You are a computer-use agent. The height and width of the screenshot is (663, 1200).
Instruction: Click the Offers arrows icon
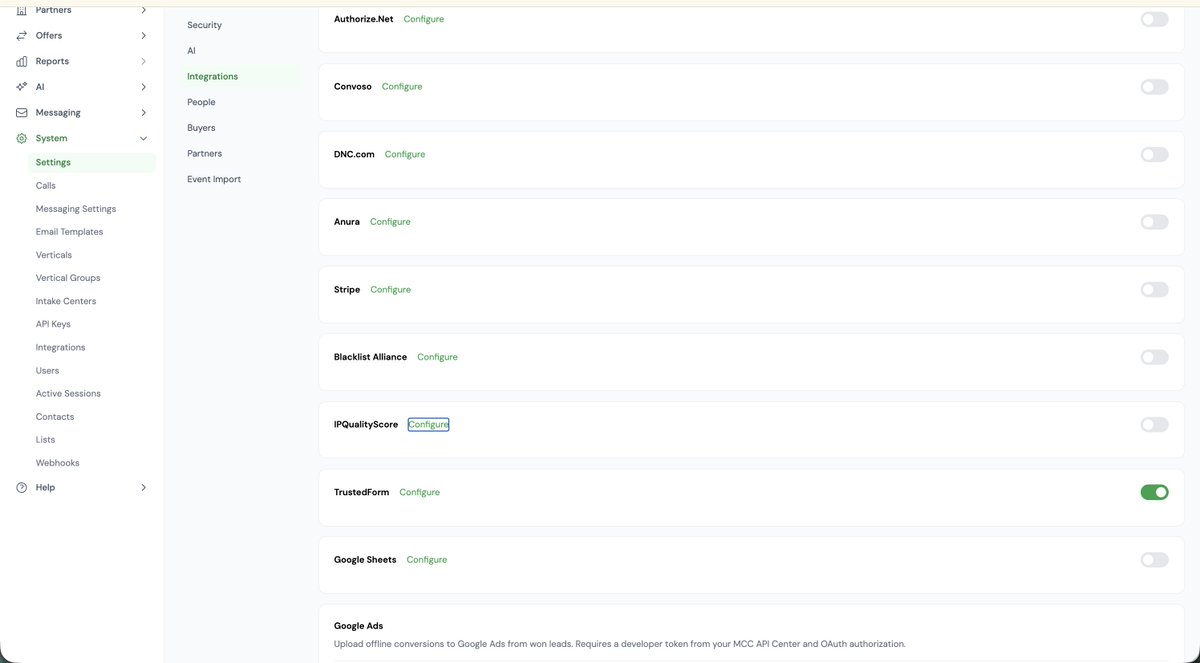[x=22, y=35]
